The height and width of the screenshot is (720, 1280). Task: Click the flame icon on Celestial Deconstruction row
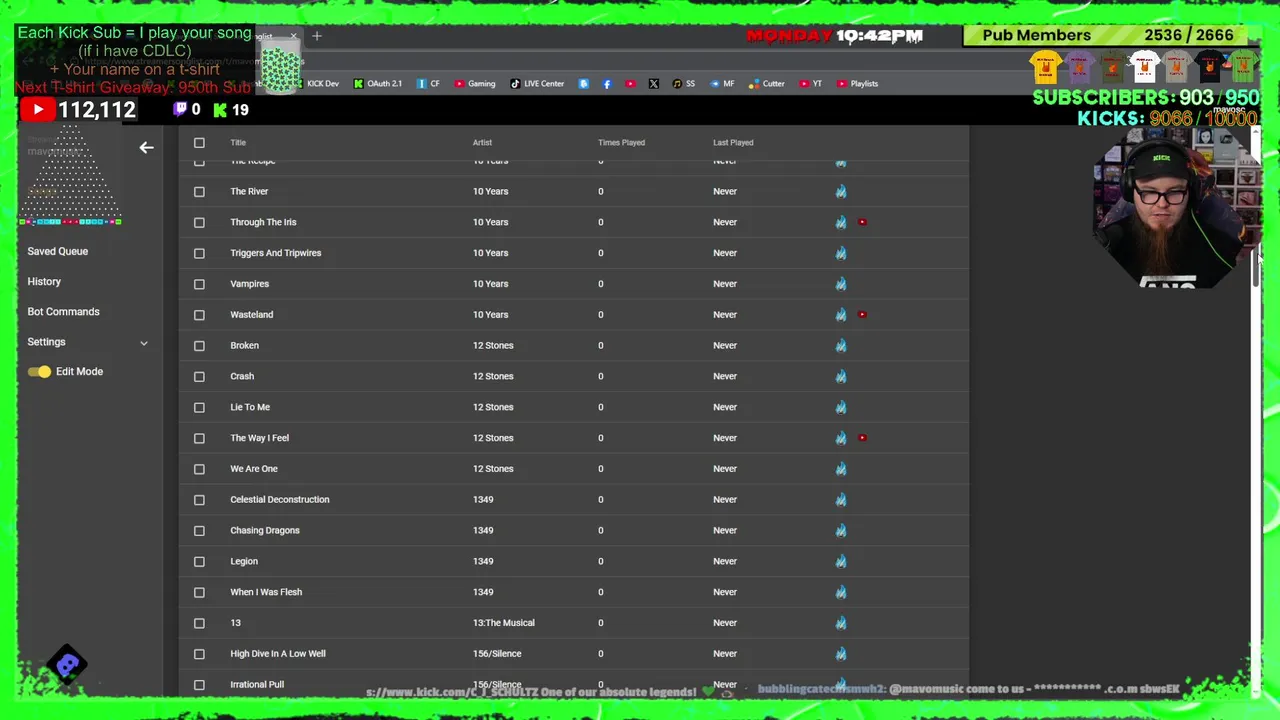click(841, 499)
